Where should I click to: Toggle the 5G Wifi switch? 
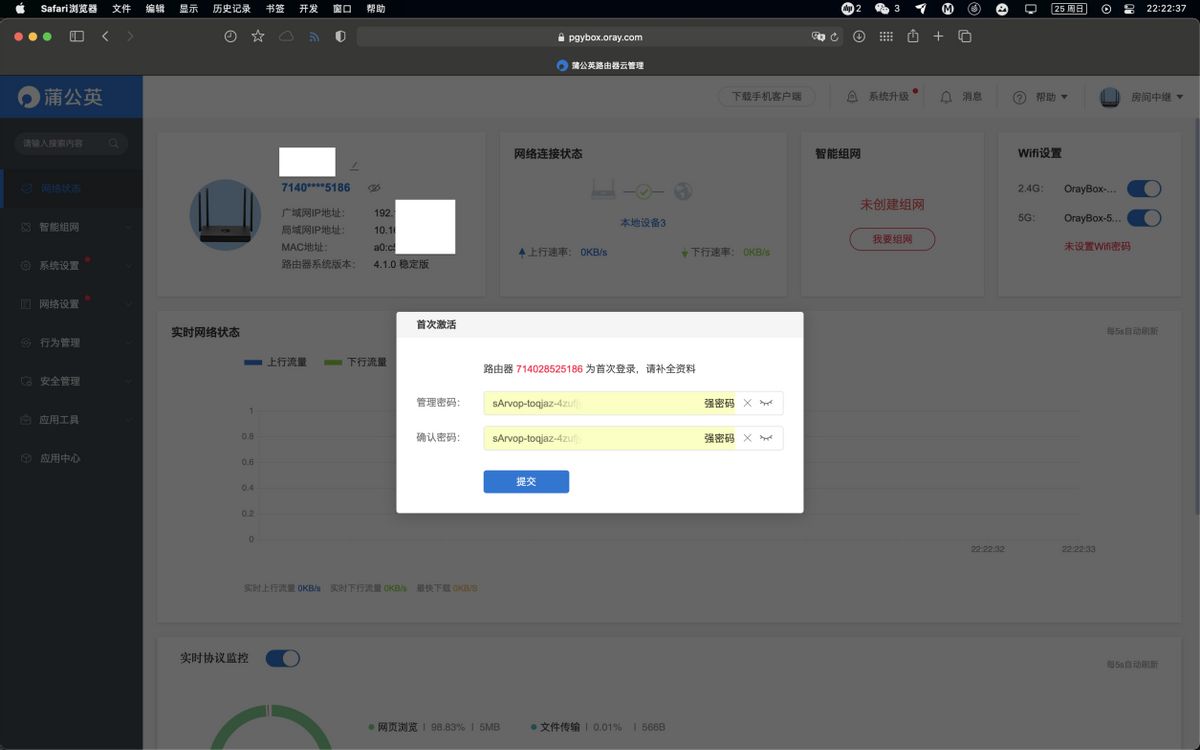1143,218
